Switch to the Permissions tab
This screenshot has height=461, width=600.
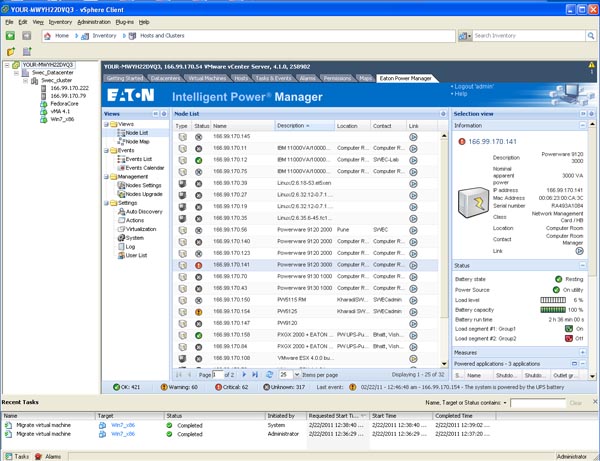tap(337, 78)
